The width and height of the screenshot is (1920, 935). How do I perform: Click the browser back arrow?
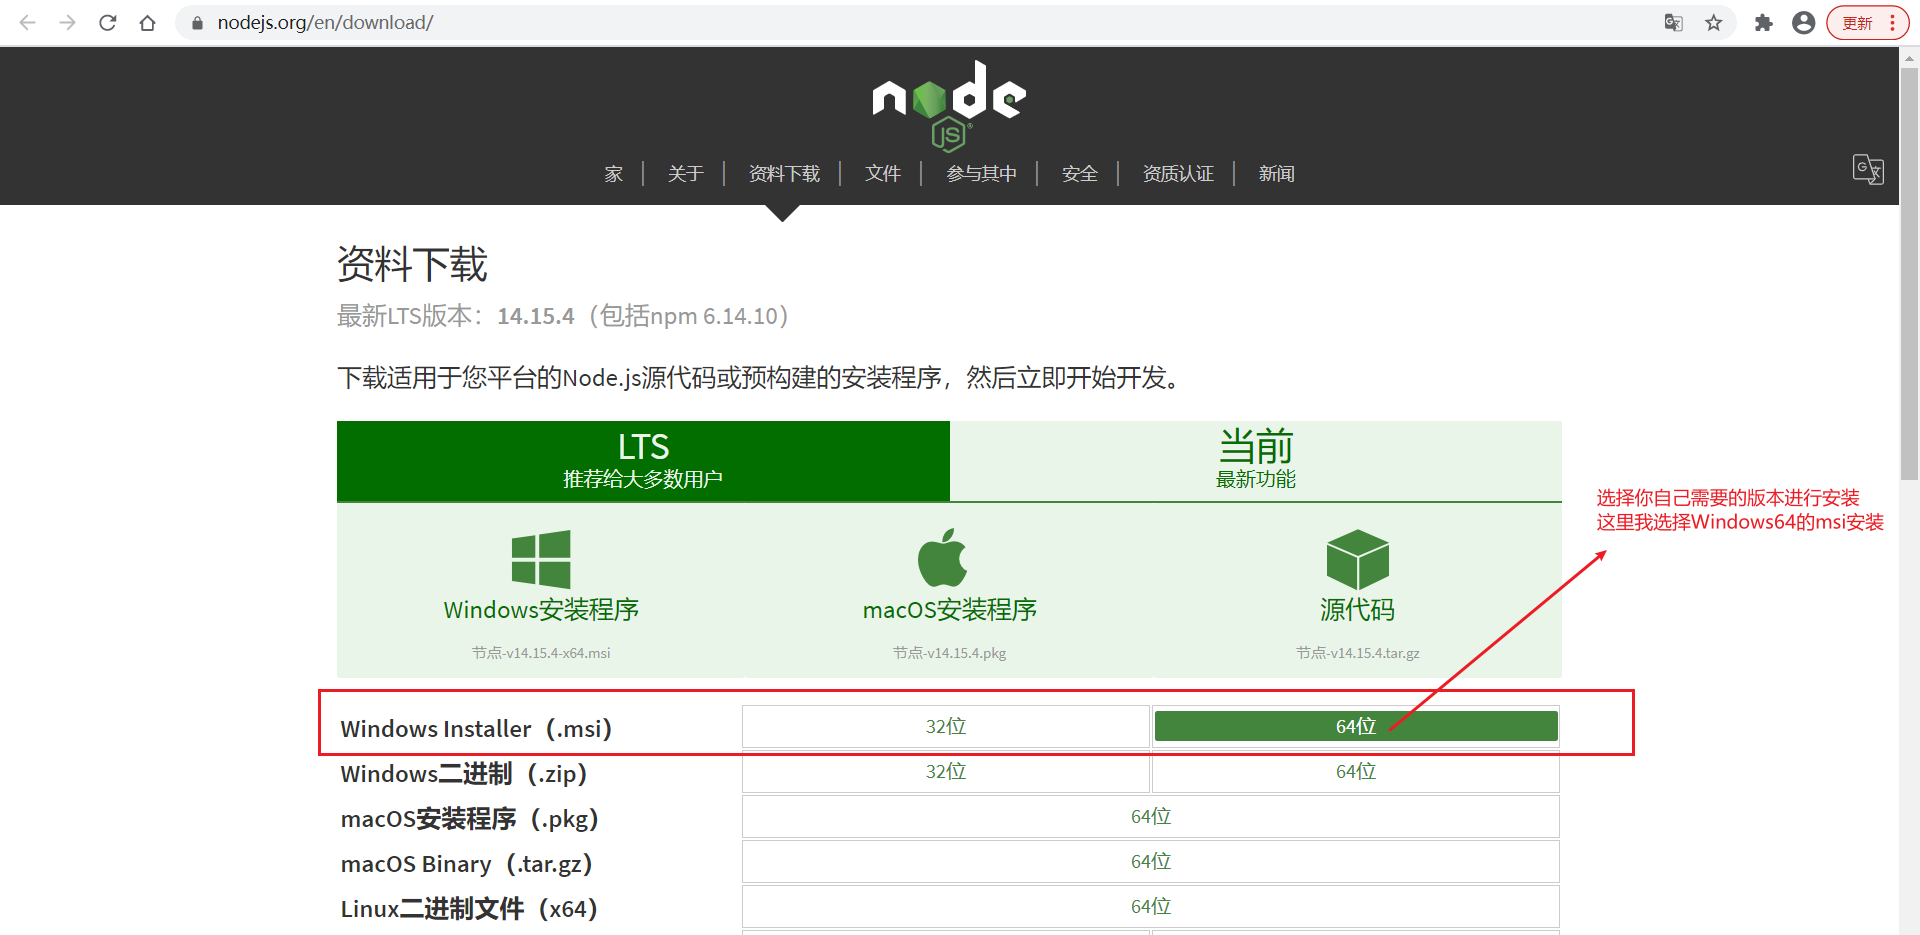(27, 22)
